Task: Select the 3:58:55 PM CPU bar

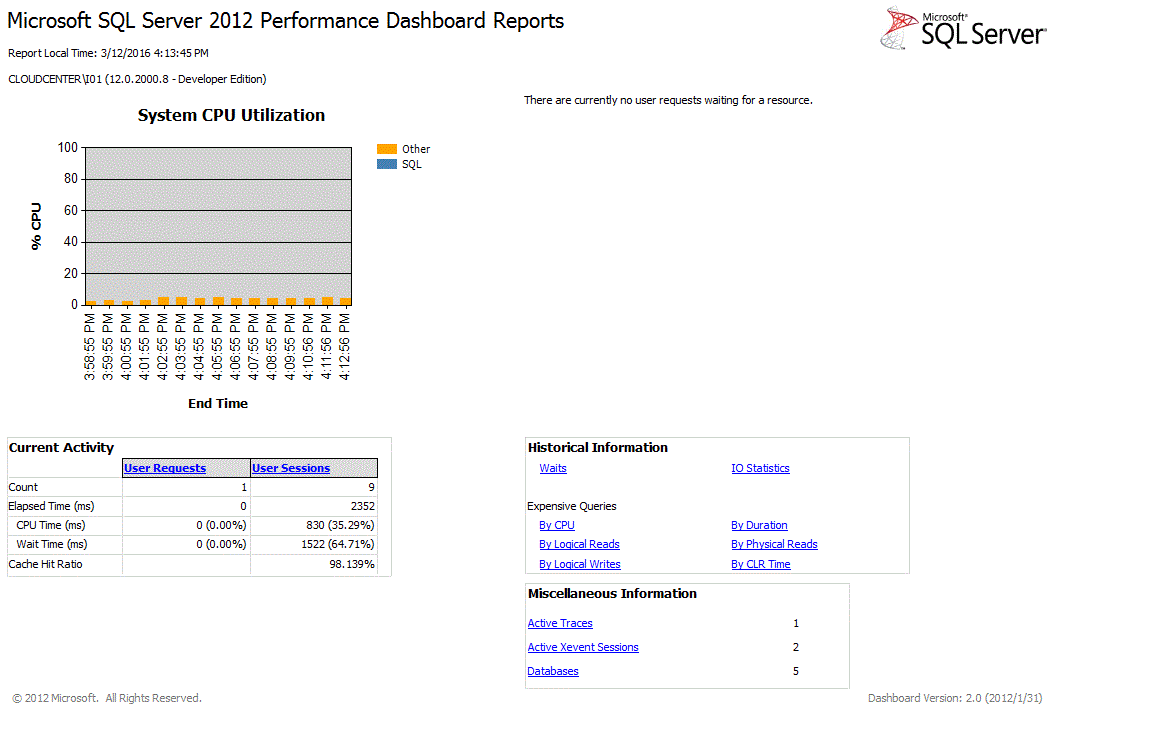Action: click(x=91, y=302)
